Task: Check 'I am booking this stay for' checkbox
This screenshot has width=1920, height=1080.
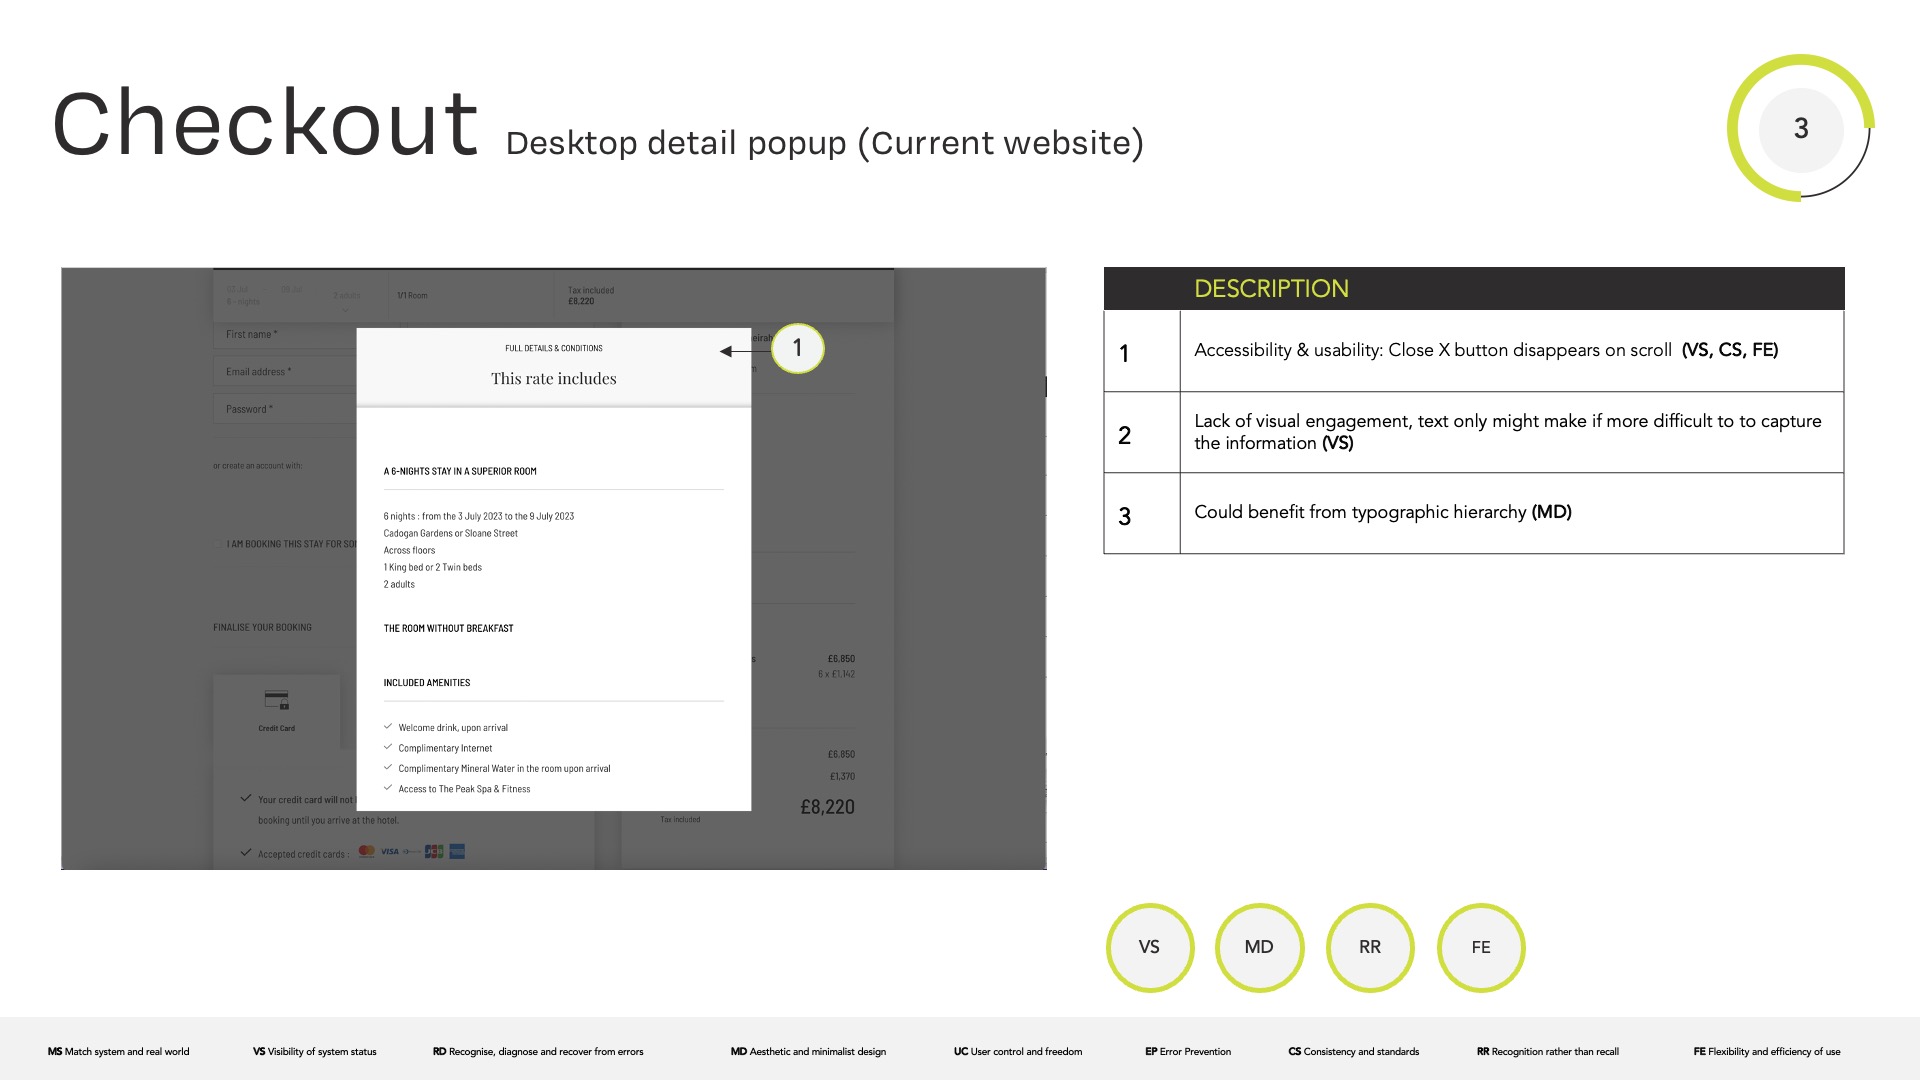Action: tap(219, 544)
